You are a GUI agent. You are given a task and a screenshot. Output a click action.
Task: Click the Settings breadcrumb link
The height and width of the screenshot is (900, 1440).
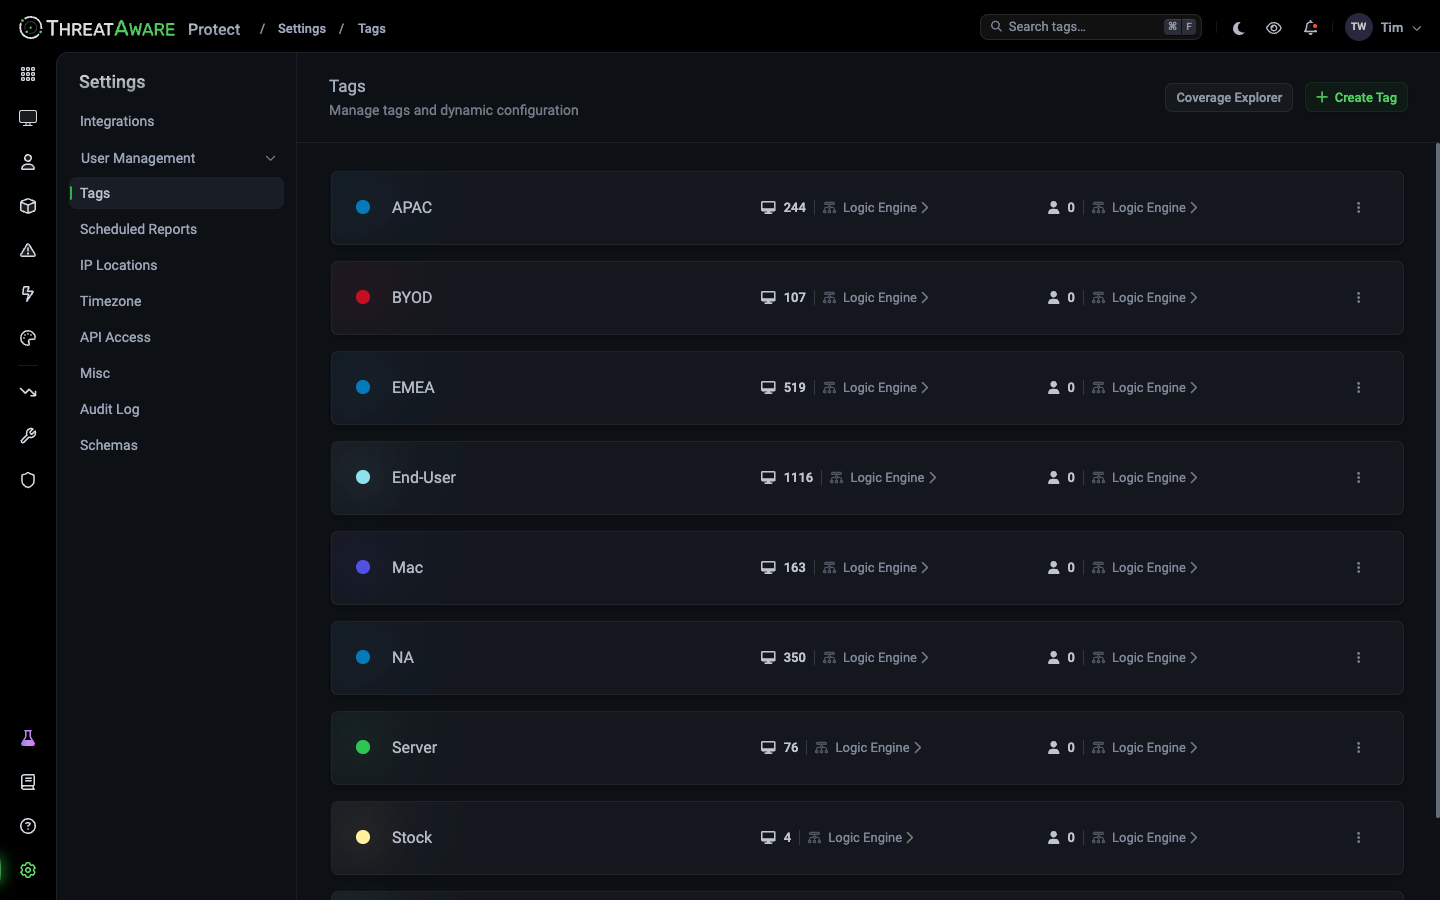coord(302,29)
